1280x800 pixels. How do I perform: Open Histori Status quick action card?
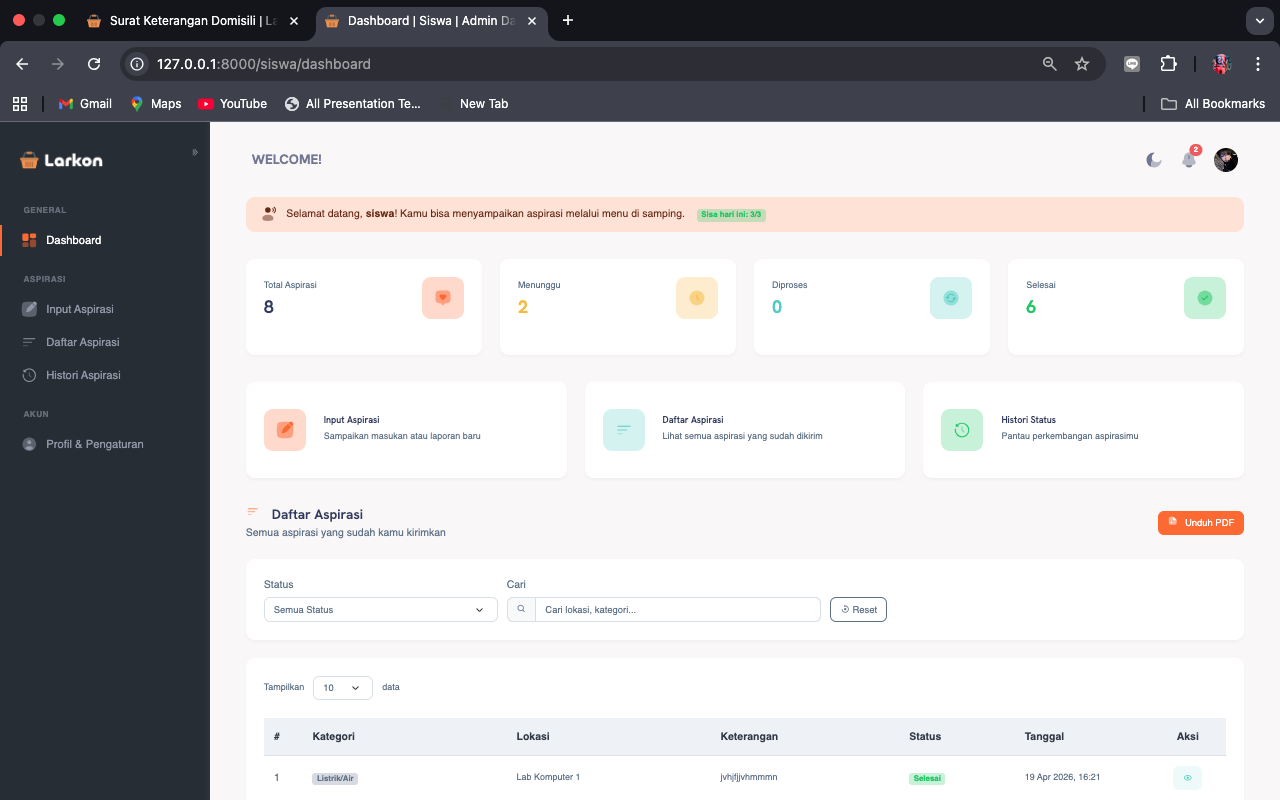point(1083,430)
